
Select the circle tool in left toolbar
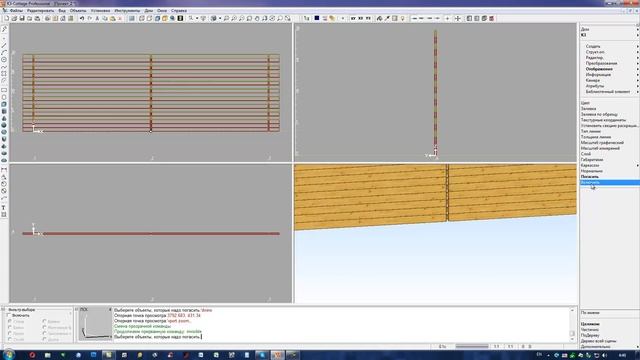[4, 60]
